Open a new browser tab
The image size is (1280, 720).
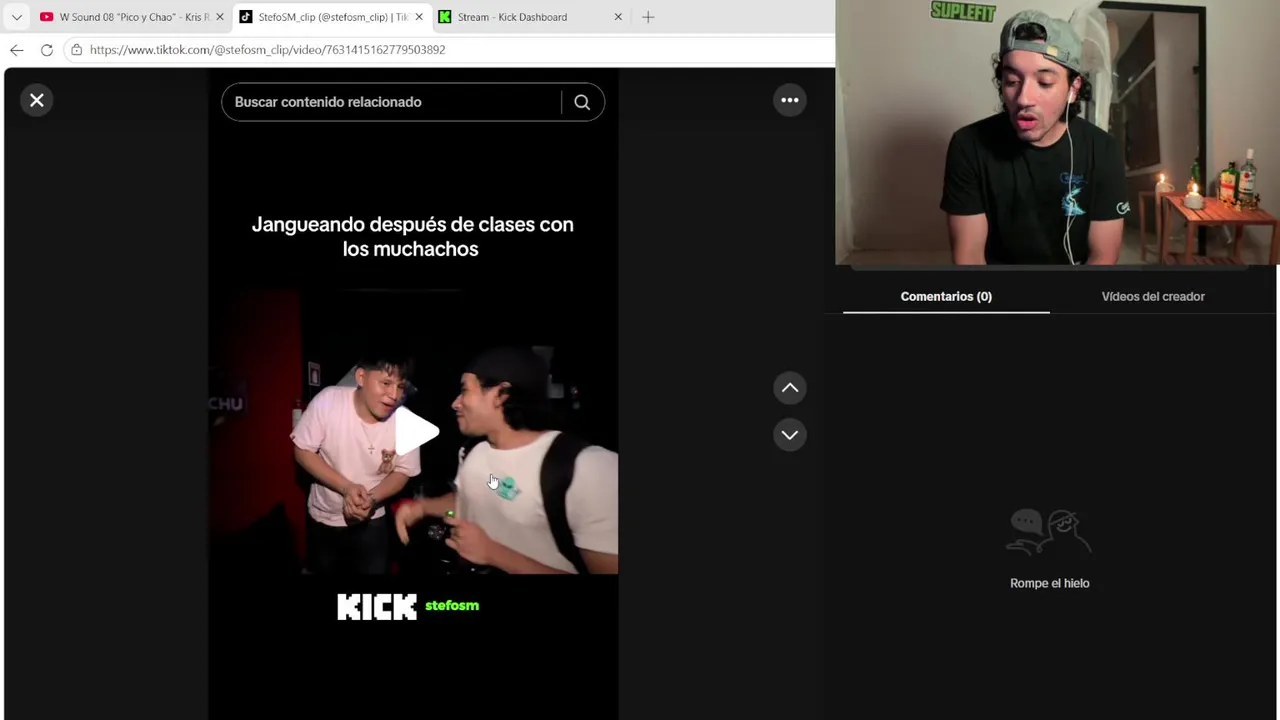click(648, 17)
